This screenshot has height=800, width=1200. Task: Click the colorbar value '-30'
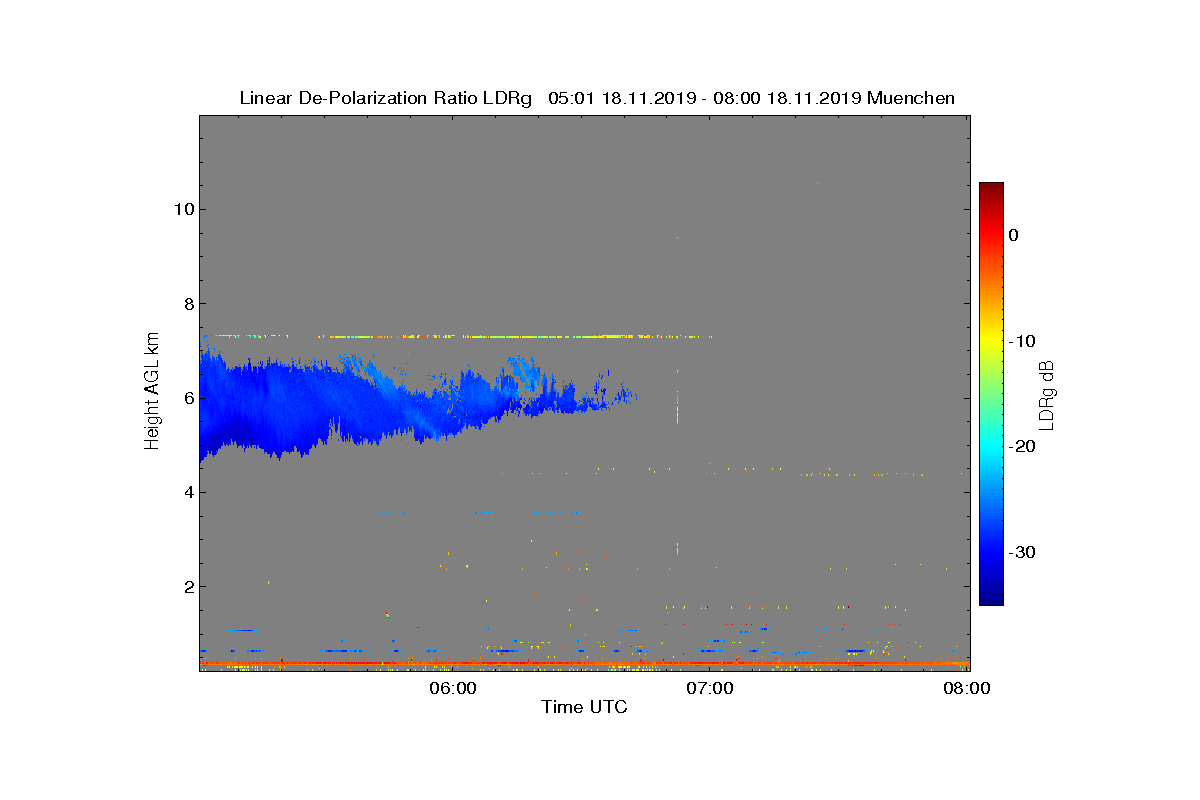(x=1020, y=552)
